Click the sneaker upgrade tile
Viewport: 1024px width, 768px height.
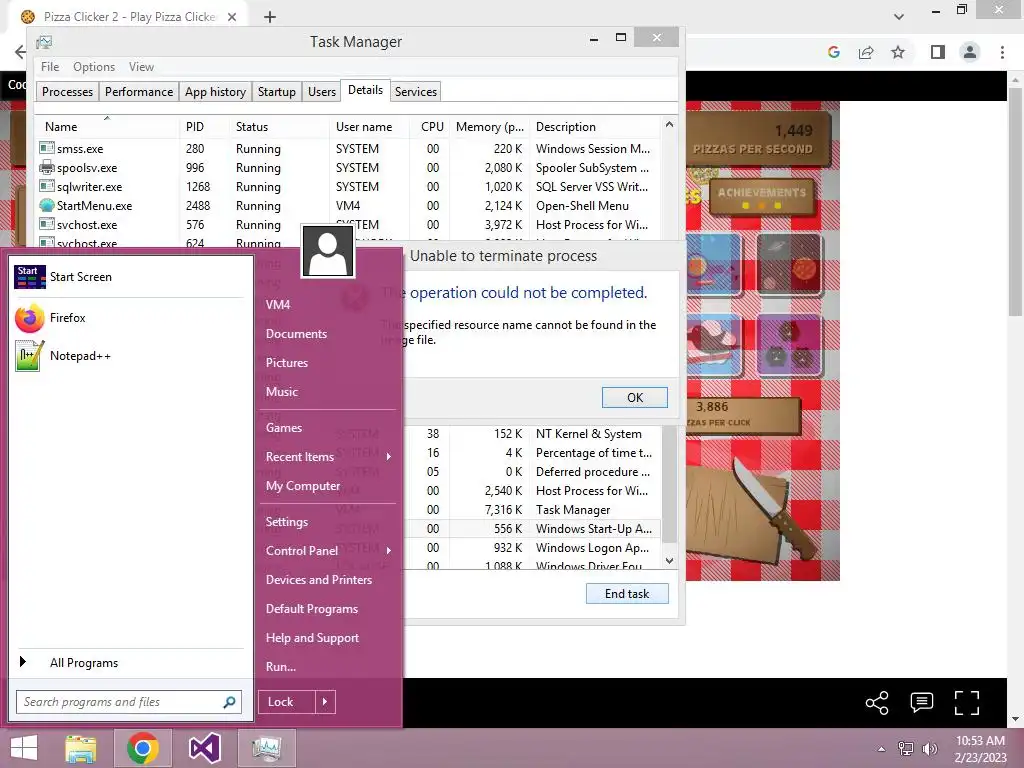713,344
